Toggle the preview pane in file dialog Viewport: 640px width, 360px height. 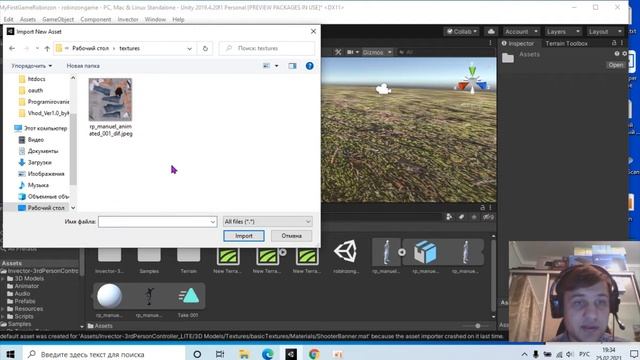pyautogui.click(x=292, y=66)
